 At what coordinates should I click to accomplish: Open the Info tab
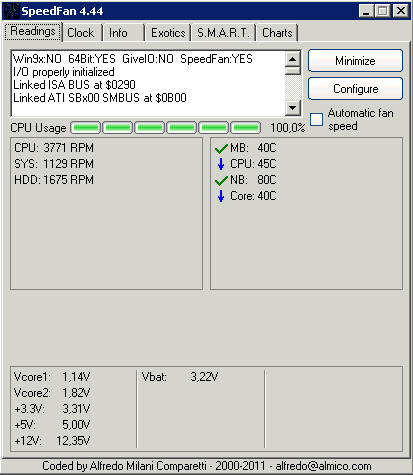point(124,33)
